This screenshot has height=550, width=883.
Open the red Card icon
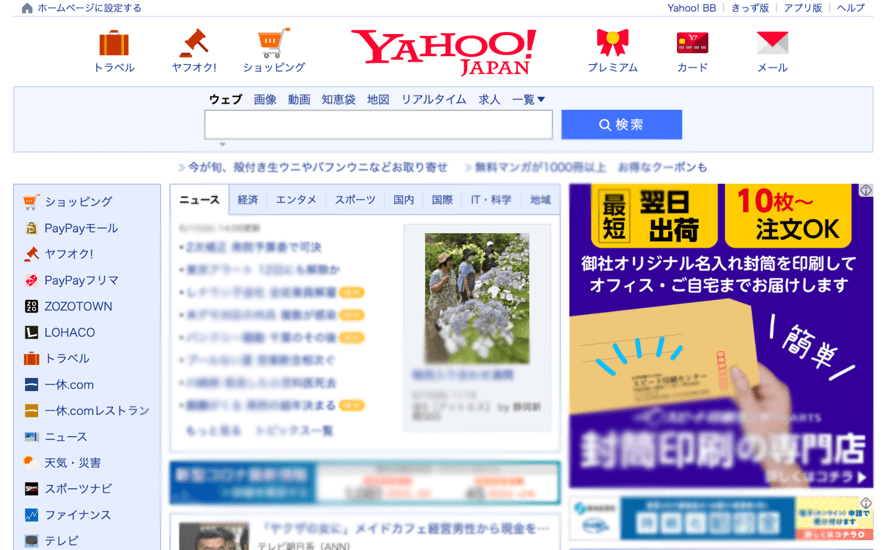point(692,43)
